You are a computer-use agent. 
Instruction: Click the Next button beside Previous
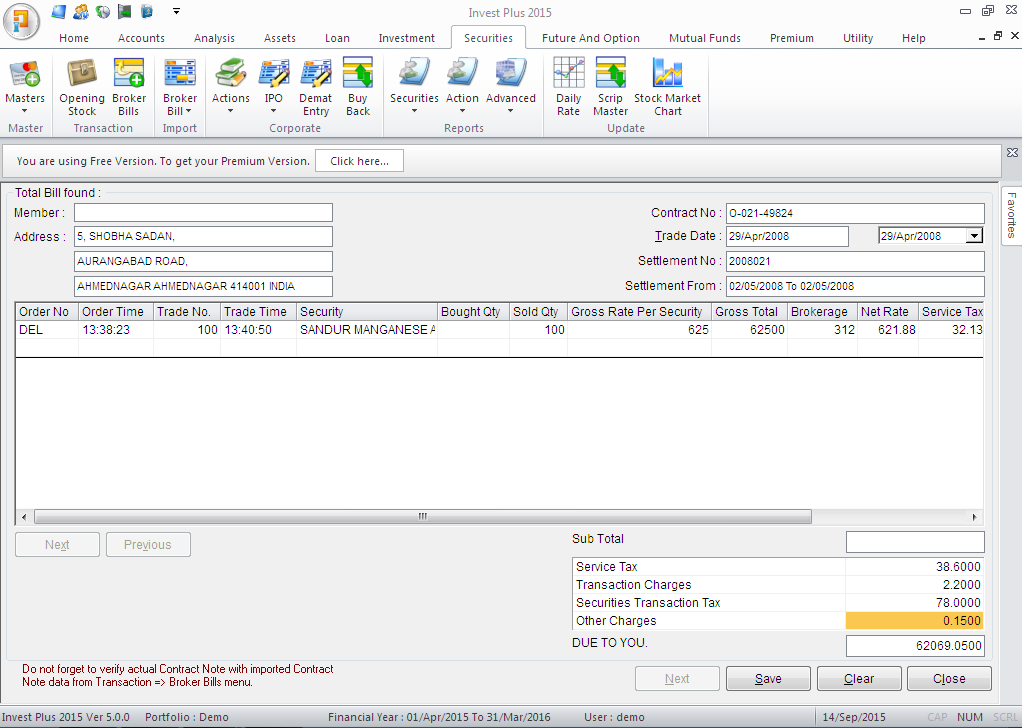(x=57, y=545)
